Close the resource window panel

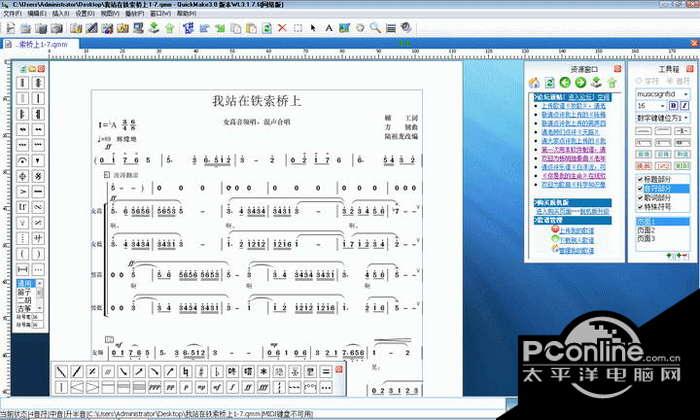[x=617, y=69]
